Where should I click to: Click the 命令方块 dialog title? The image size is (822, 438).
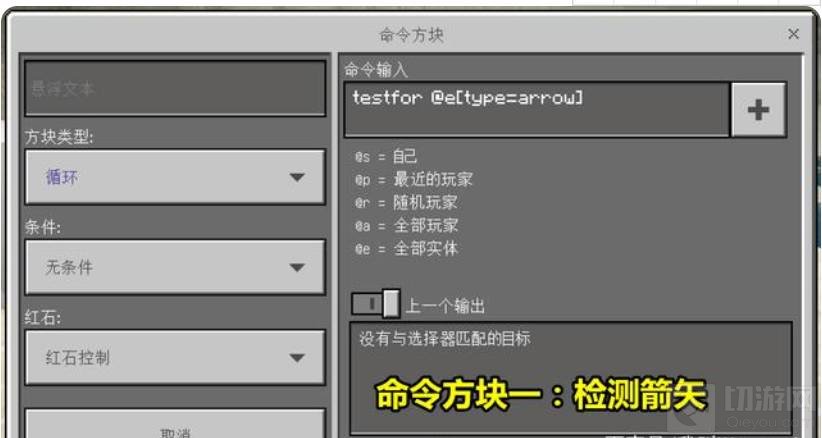[x=412, y=35]
